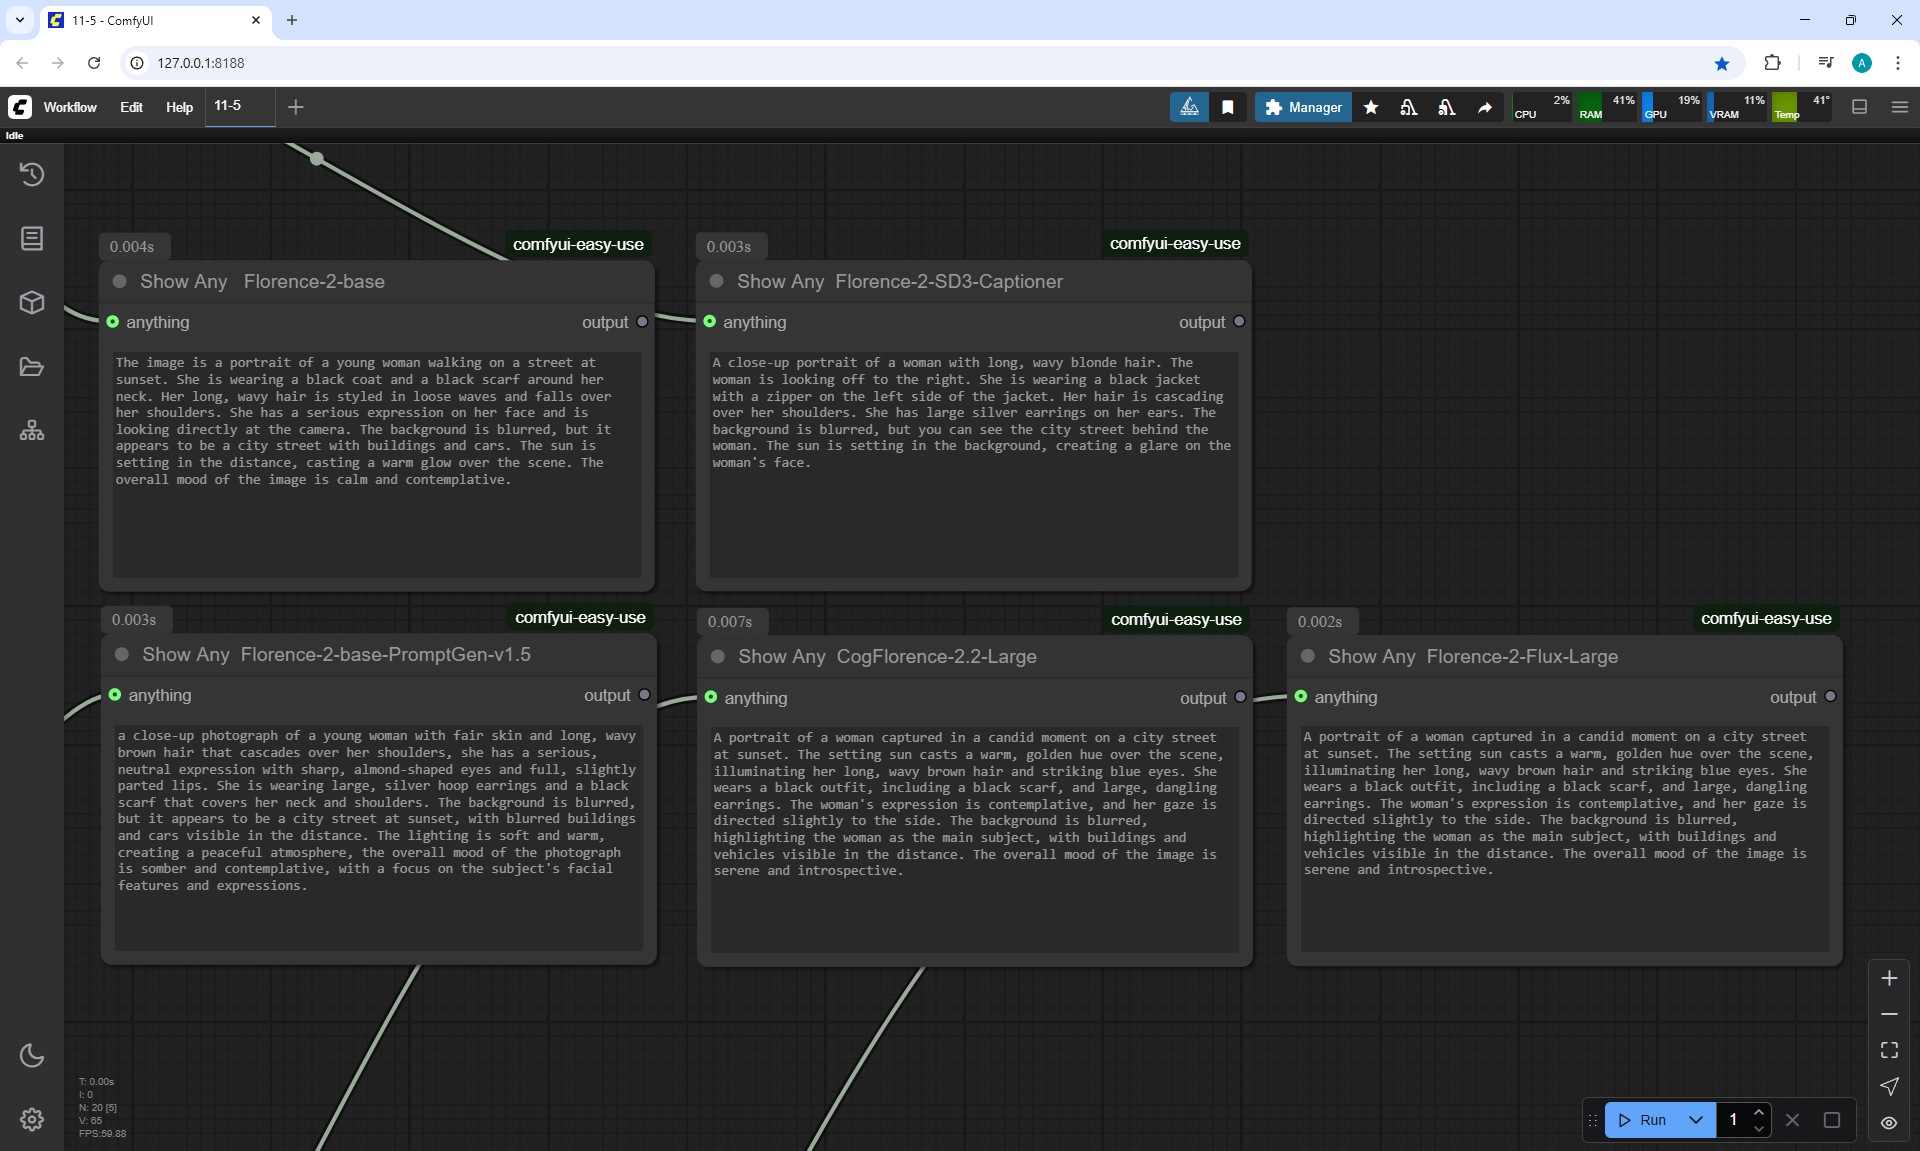Click the bookmark icon in top toolbar
Image resolution: width=1920 pixels, height=1151 pixels.
(1228, 107)
